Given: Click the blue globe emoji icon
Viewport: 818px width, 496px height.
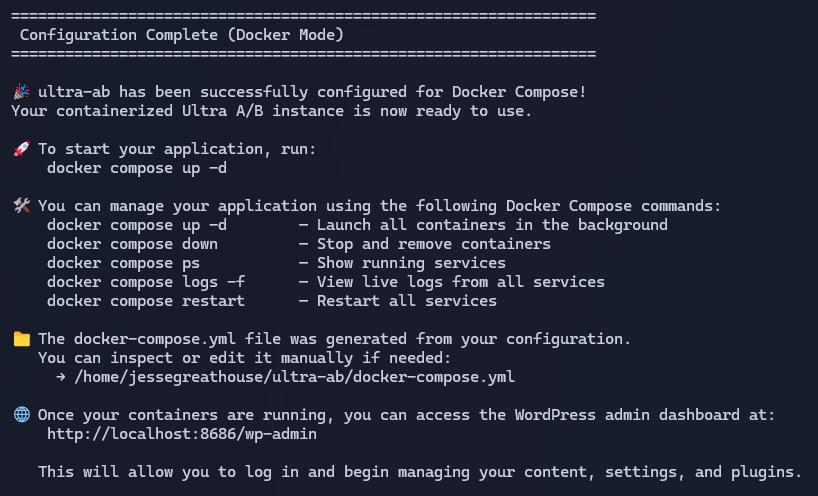Looking at the screenshot, I should coord(21,415).
